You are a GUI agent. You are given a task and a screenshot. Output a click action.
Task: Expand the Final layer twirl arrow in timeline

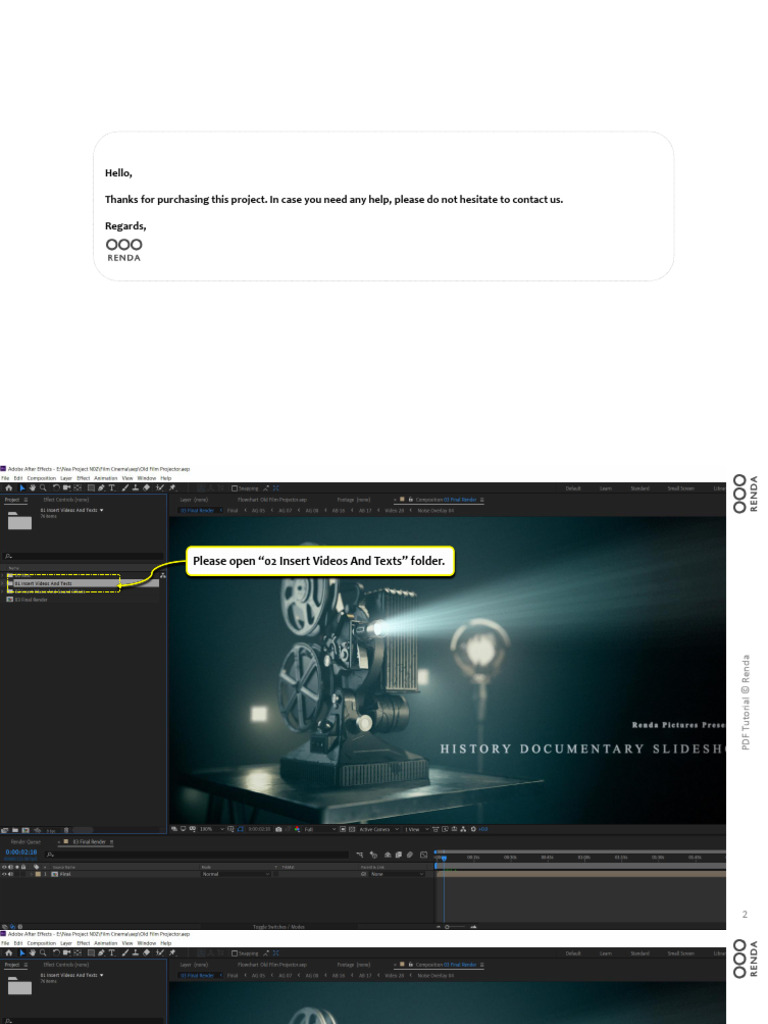click(x=31, y=874)
